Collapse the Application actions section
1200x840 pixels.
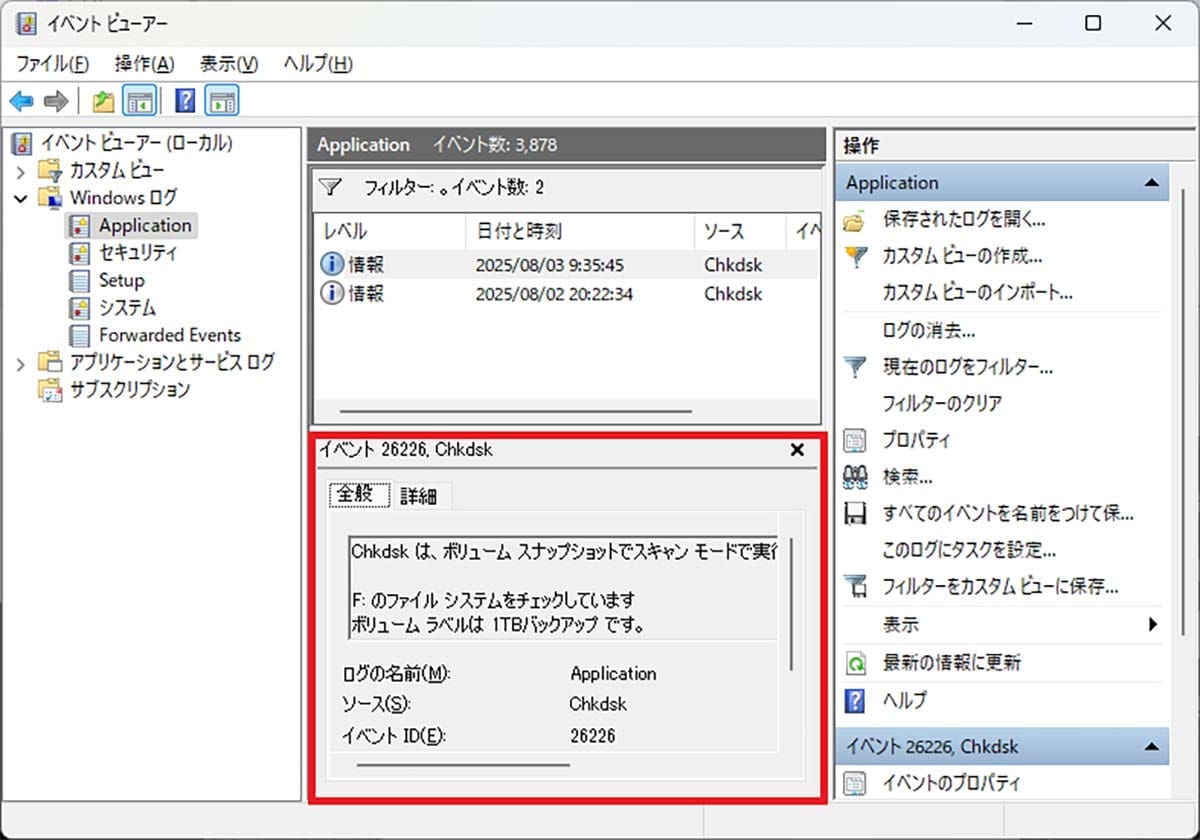pyautogui.click(x=1151, y=183)
